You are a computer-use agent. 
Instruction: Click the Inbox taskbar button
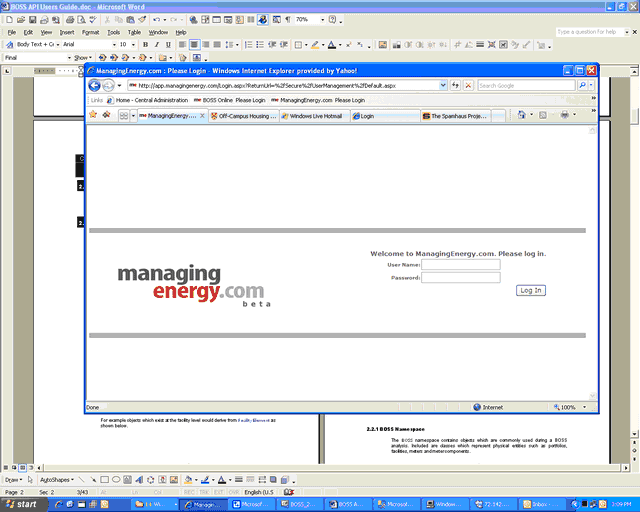click(x=541, y=504)
